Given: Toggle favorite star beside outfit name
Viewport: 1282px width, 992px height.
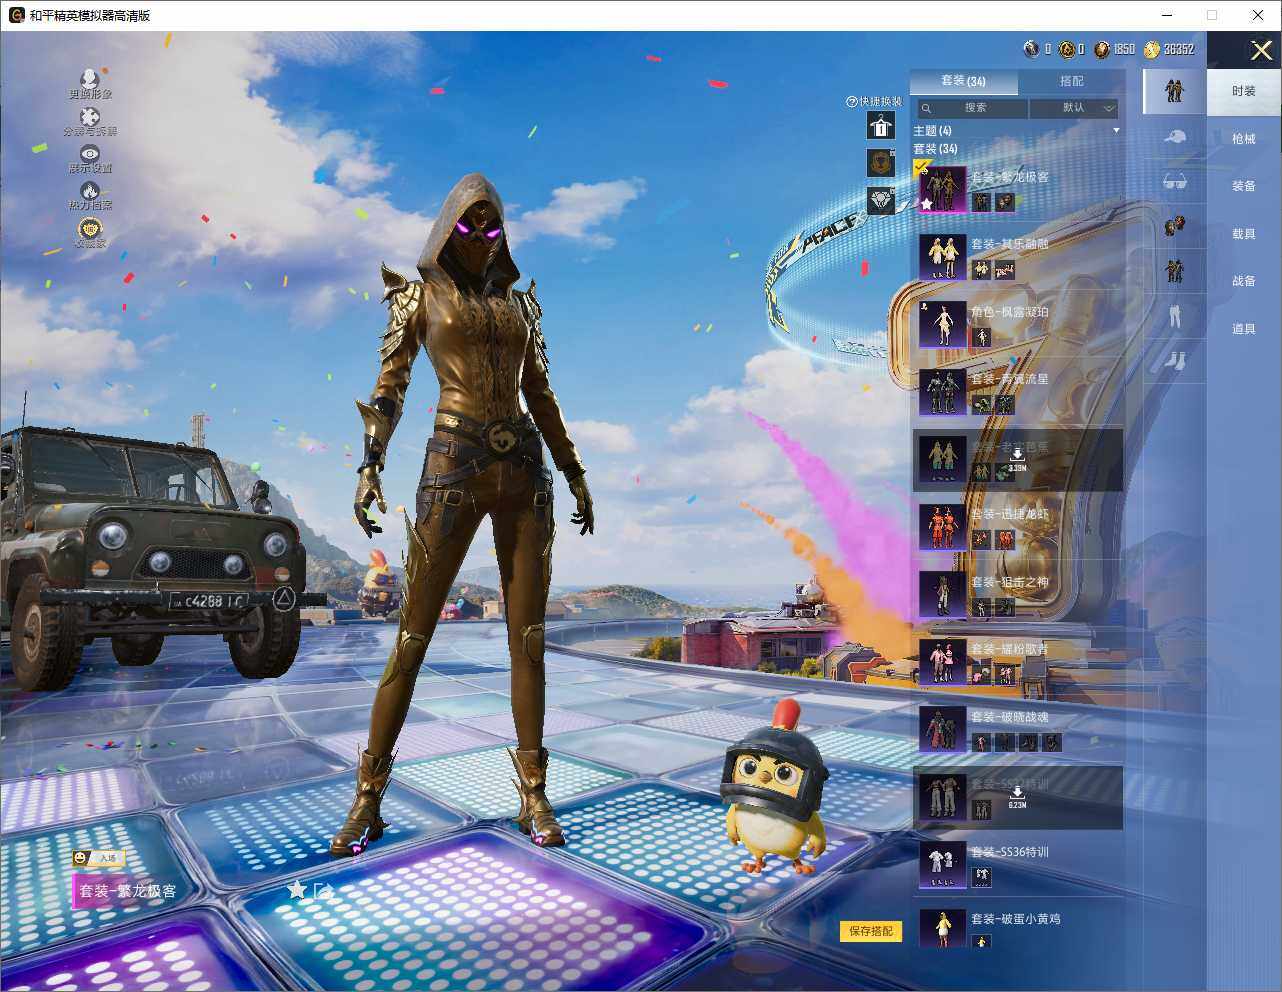Looking at the screenshot, I should 296,890.
